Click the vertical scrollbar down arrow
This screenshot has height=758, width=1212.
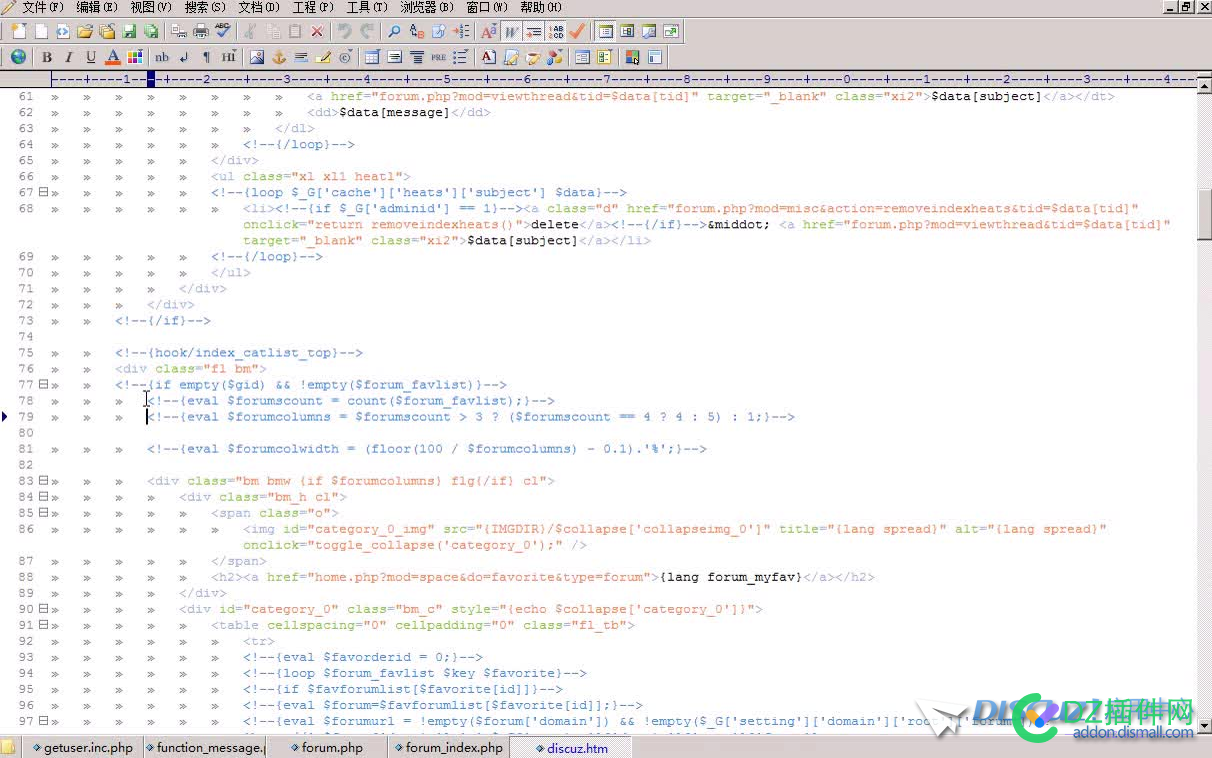1204,725
